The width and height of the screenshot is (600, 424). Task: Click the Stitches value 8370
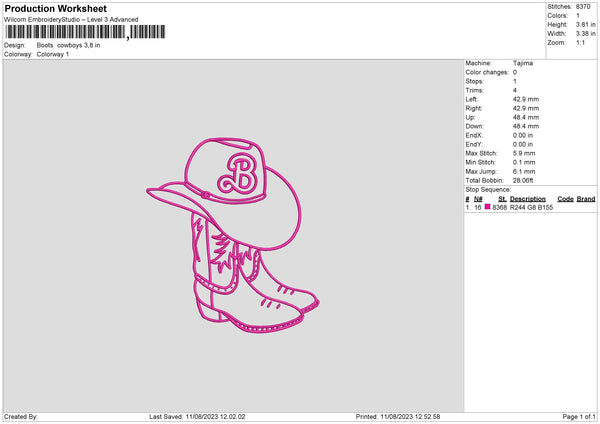583,7
